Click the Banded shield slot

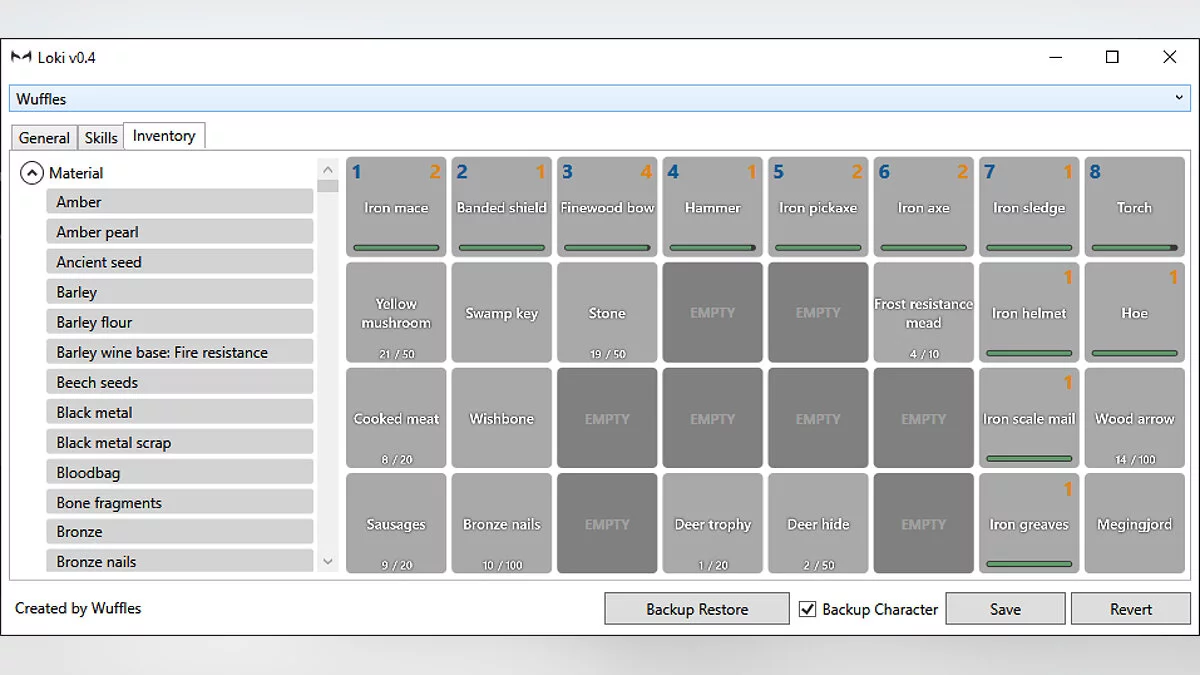tap(501, 207)
